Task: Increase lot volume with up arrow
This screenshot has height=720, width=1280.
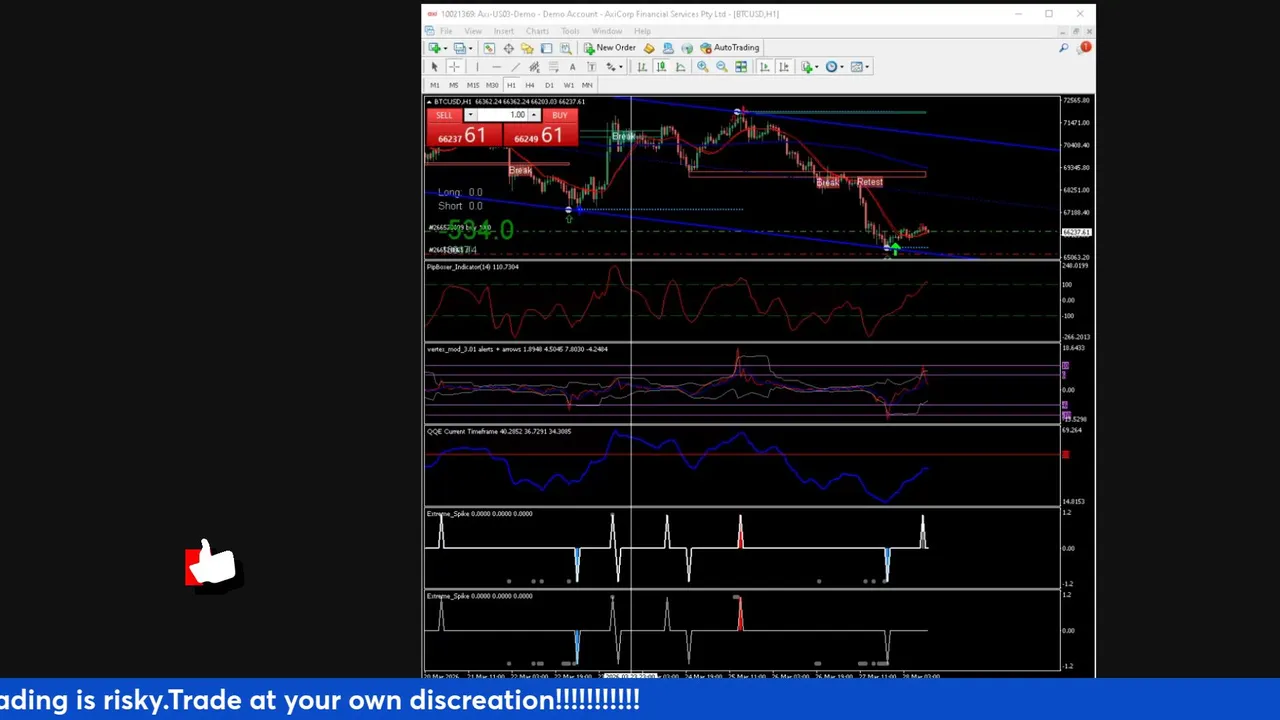Action: 534,115
